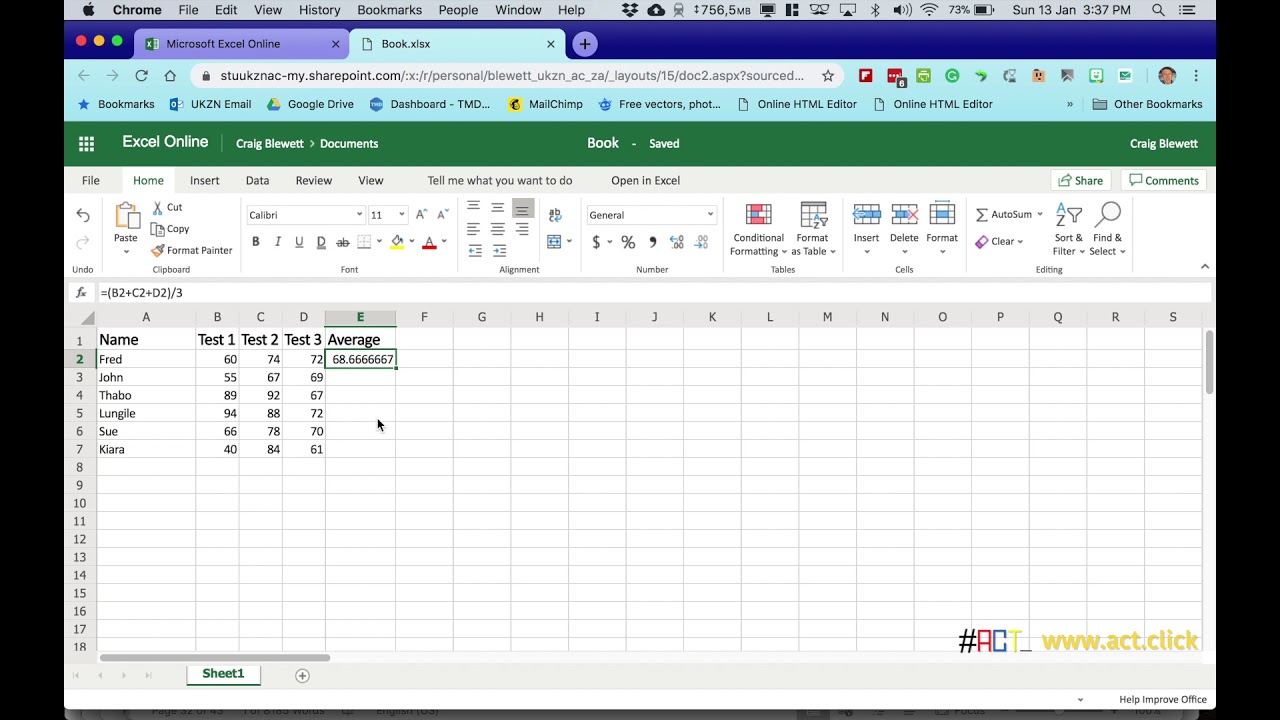This screenshot has height=720, width=1280.
Task: Toggle italic formatting
Action: [278, 242]
